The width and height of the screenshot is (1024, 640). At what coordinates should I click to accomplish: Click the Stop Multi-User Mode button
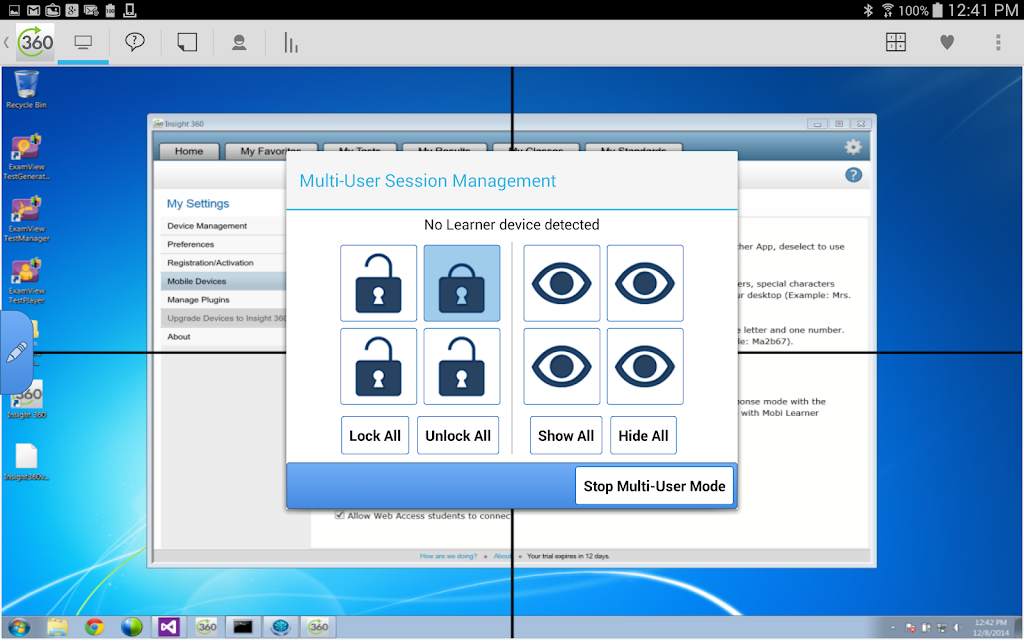654,486
